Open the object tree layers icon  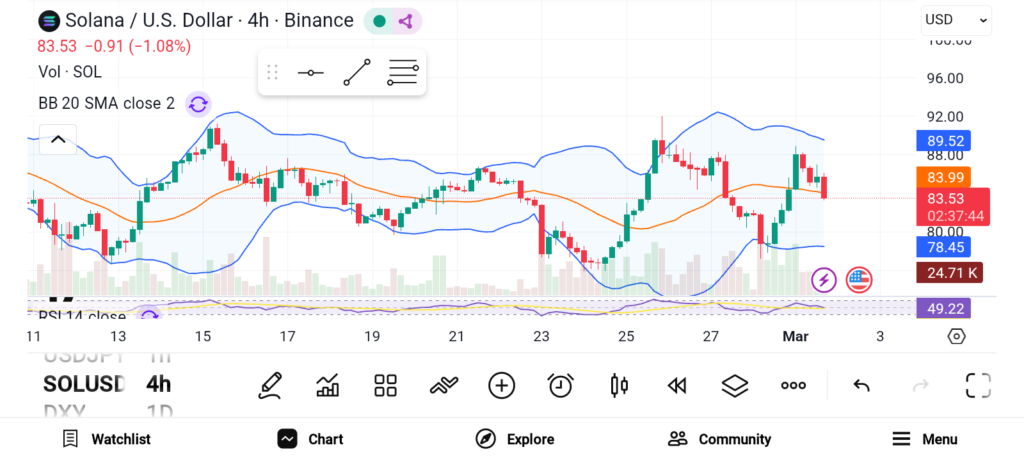click(735, 385)
